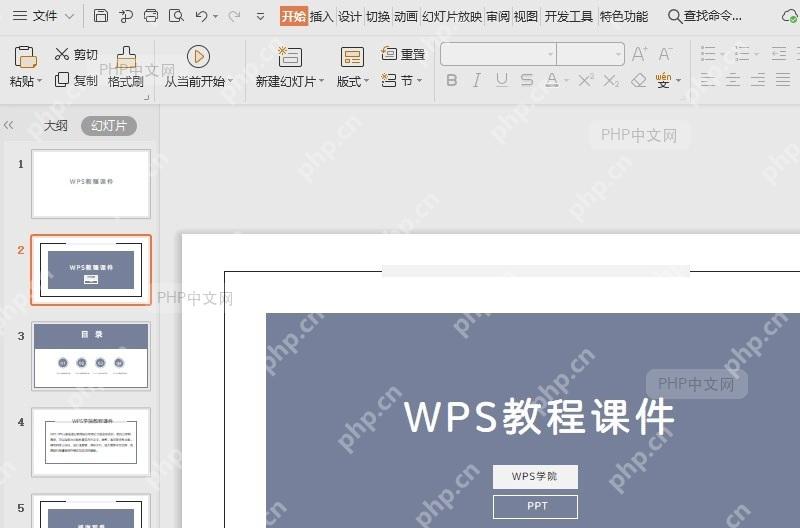Toggle Italic formatting
The width and height of the screenshot is (800, 528).
[477, 80]
